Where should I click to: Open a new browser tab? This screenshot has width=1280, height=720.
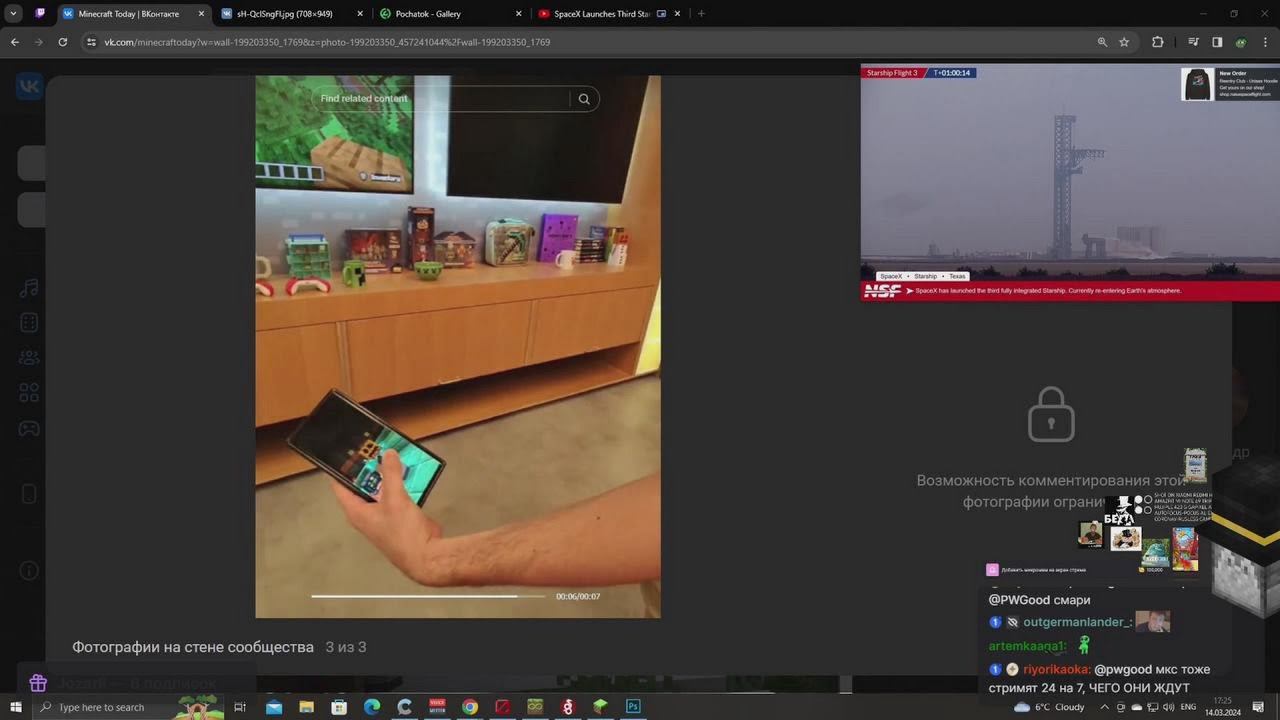coord(700,14)
